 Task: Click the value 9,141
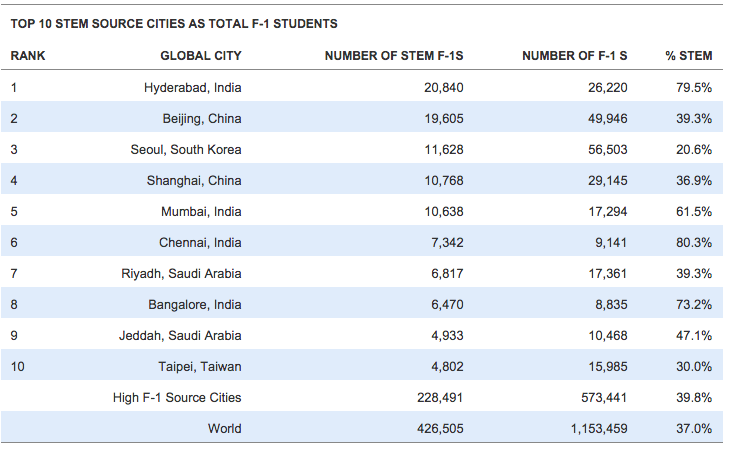click(611, 242)
